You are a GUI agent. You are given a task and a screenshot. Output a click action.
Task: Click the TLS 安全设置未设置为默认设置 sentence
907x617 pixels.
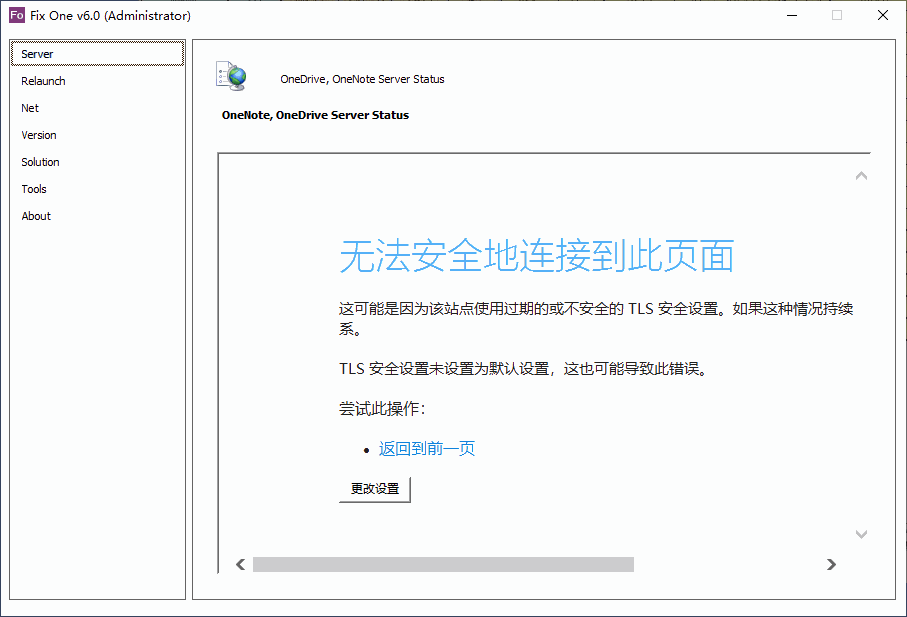click(523, 369)
